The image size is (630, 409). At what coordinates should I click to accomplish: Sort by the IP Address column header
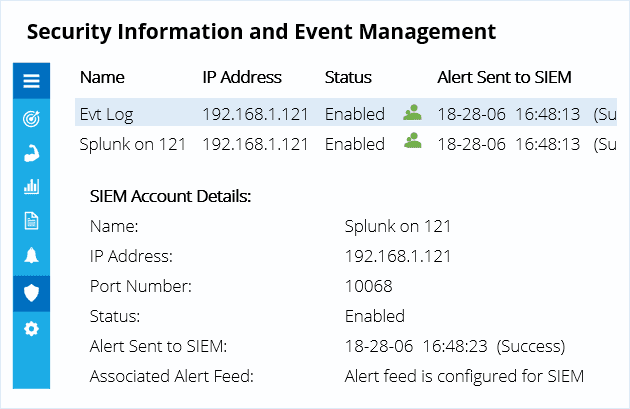pos(242,77)
